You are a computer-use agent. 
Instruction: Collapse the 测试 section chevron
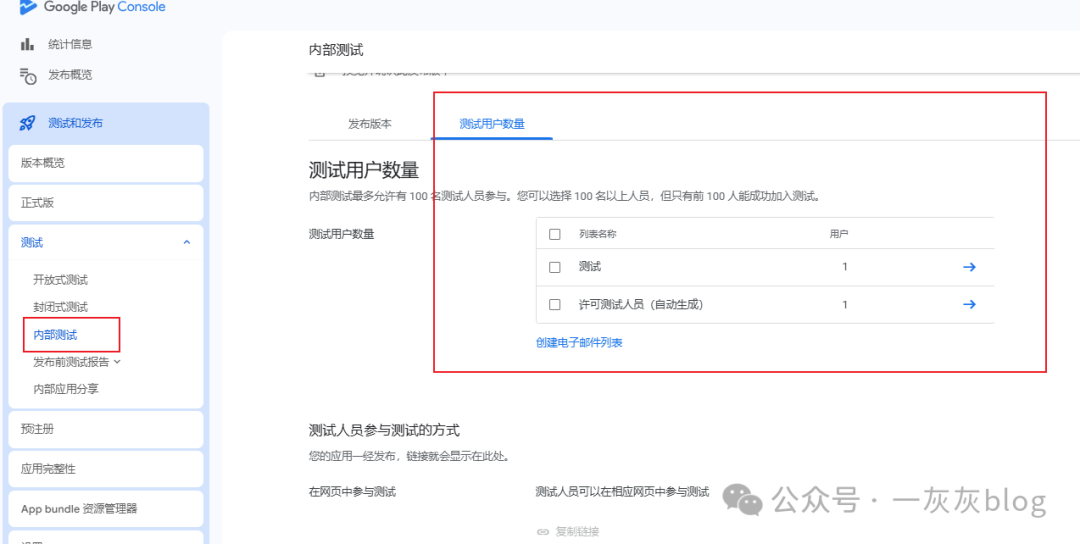[x=187, y=242]
